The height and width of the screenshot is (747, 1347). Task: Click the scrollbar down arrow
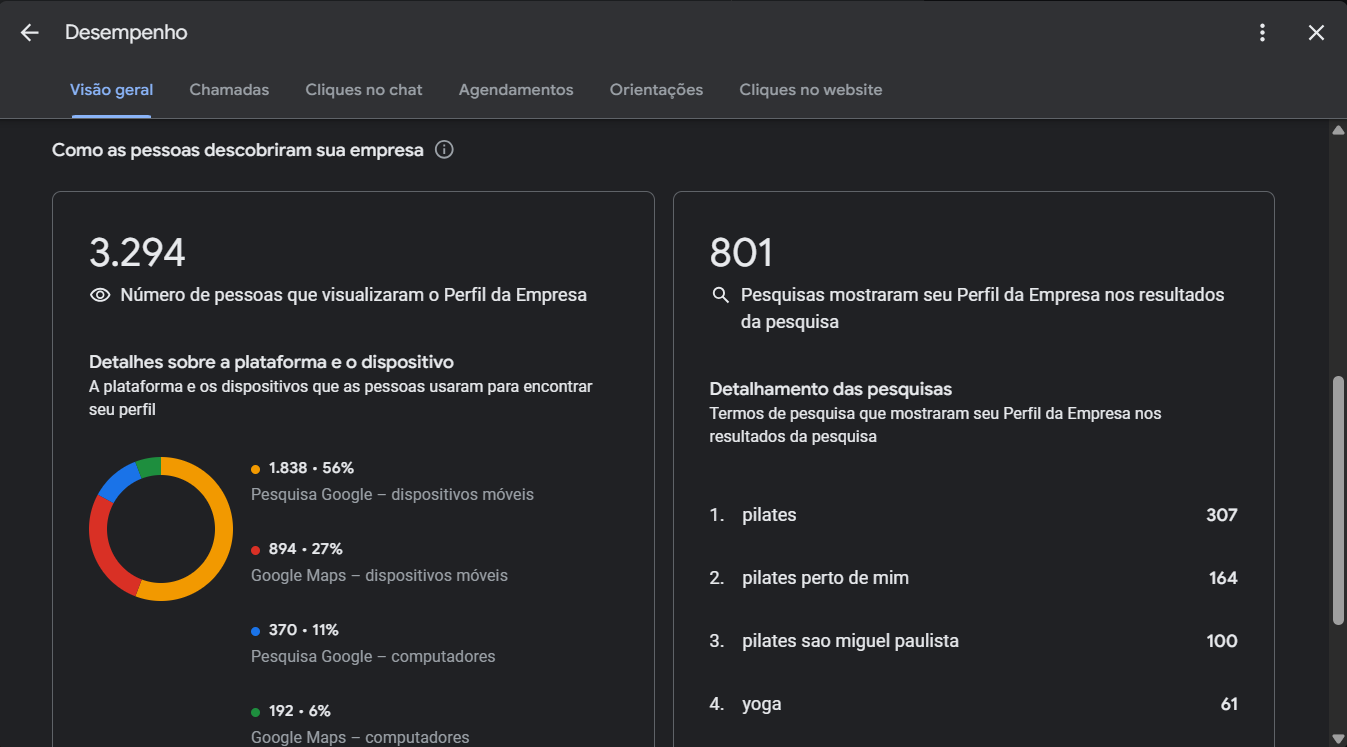[x=1338, y=738]
